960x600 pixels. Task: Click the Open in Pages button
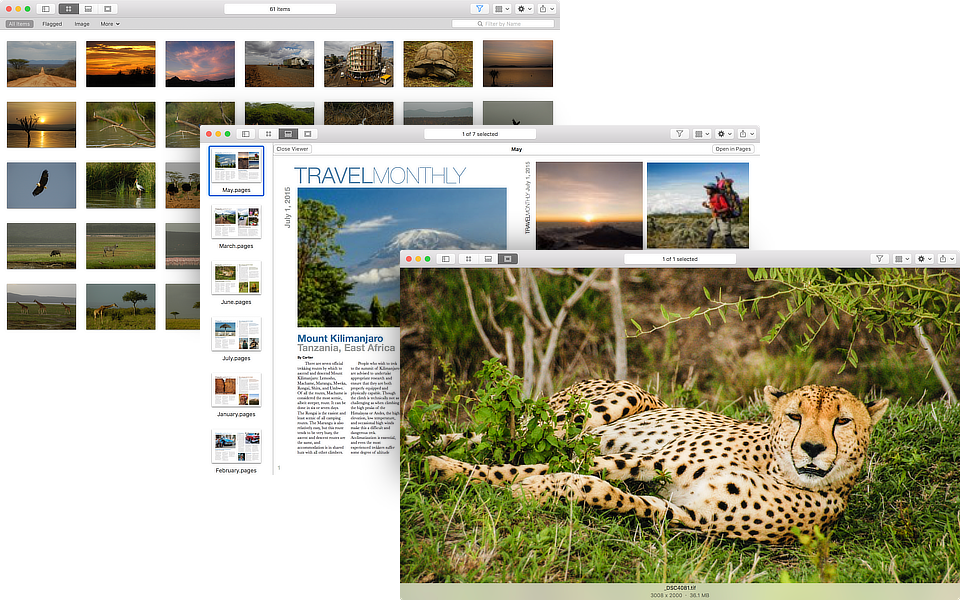coord(731,148)
